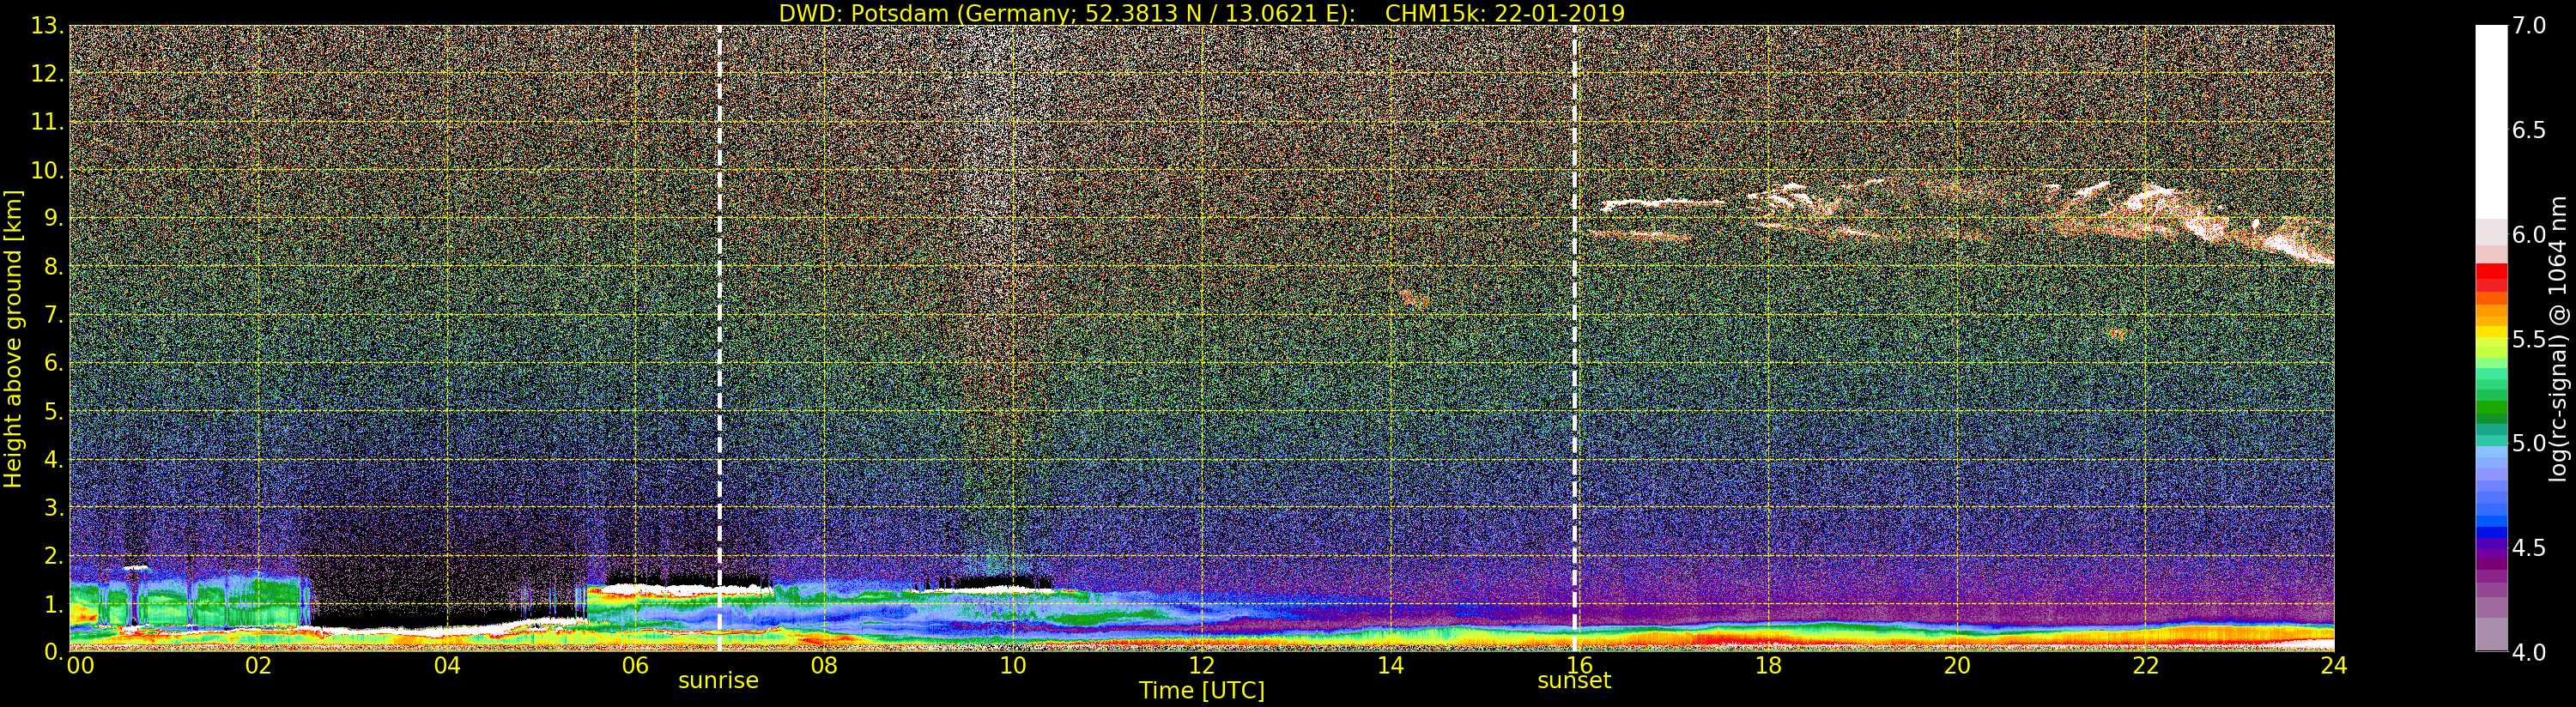
Task: Click the x-axis tick label '10'
Action: click(1013, 665)
